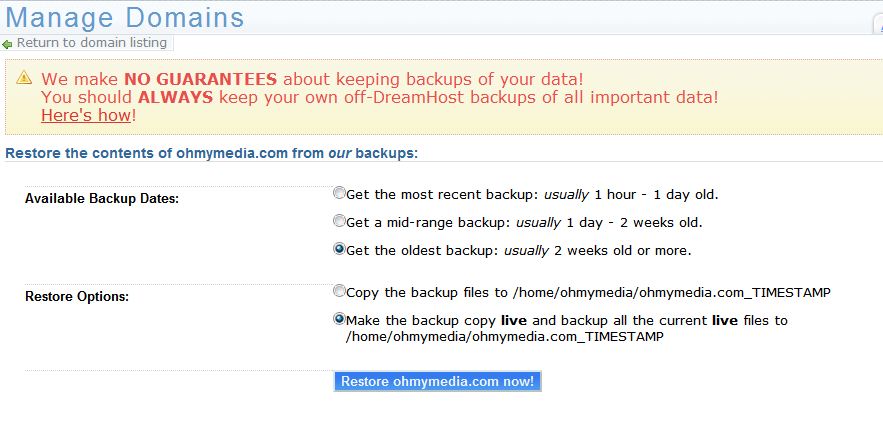Select the oldest backup radio button
Image resolution: width=883 pixels, height=423 pixels.
tap(339, 249)
